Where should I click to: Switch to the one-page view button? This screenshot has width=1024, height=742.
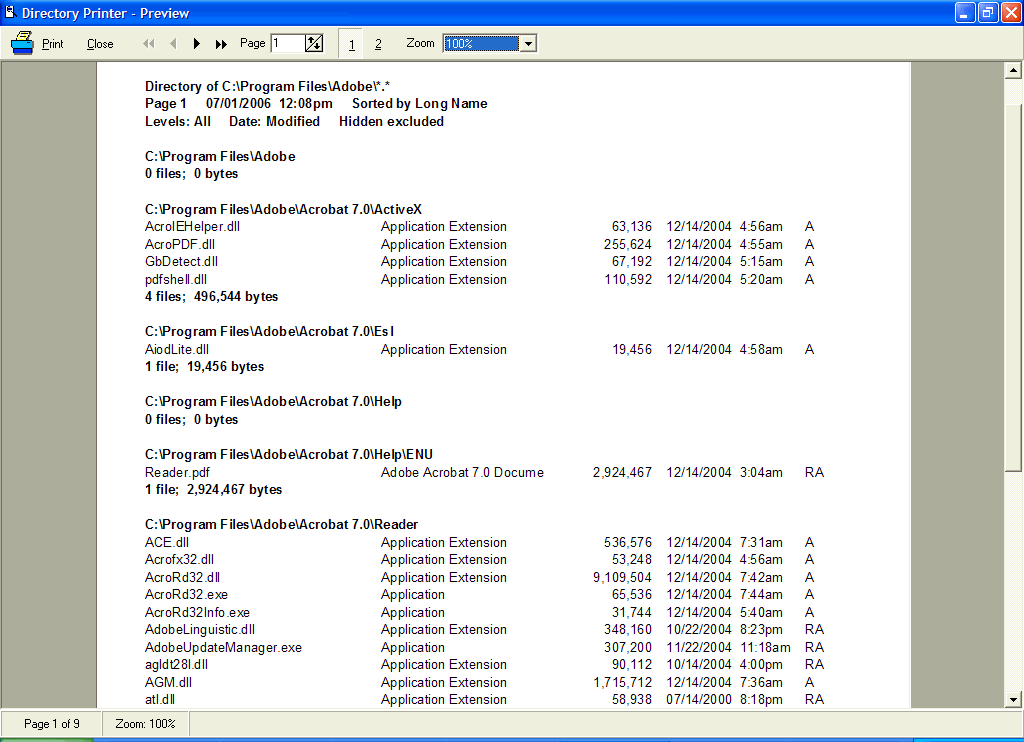pos(352,44)
